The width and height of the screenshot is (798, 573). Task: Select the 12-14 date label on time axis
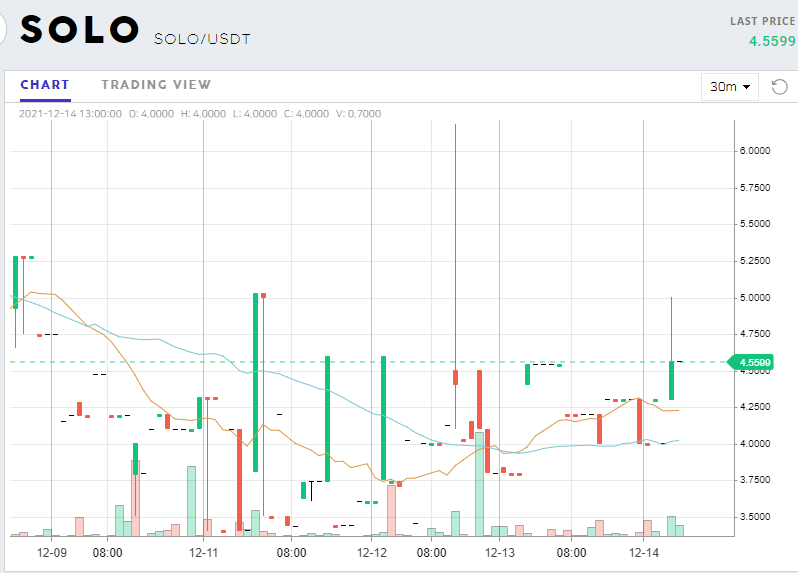coord(644,553)
